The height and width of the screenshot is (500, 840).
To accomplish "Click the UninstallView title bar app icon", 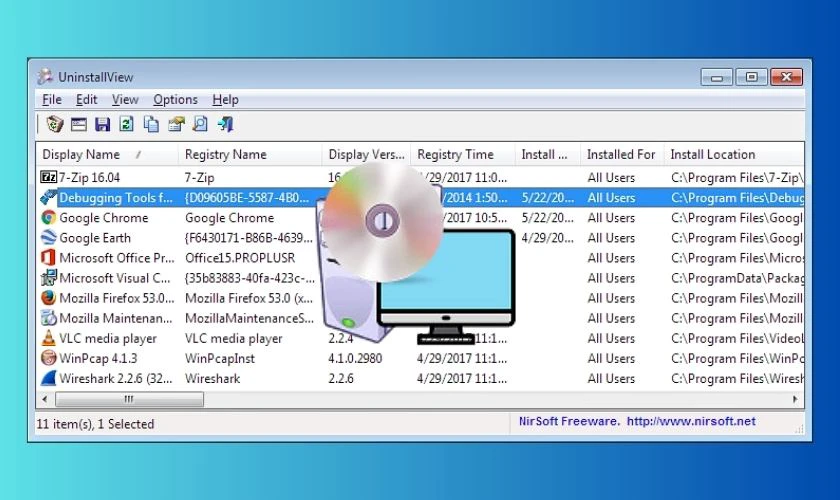I will (46, 77).
